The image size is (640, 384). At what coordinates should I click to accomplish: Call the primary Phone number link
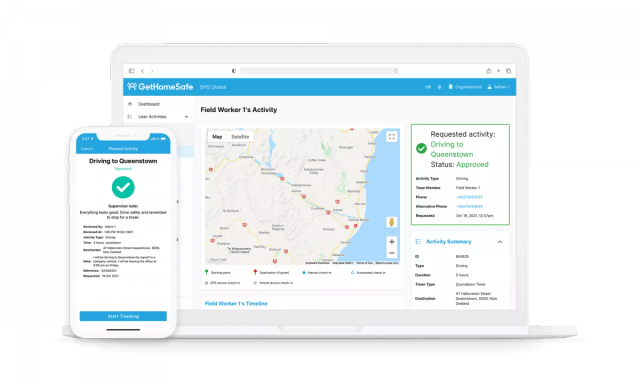469,197
